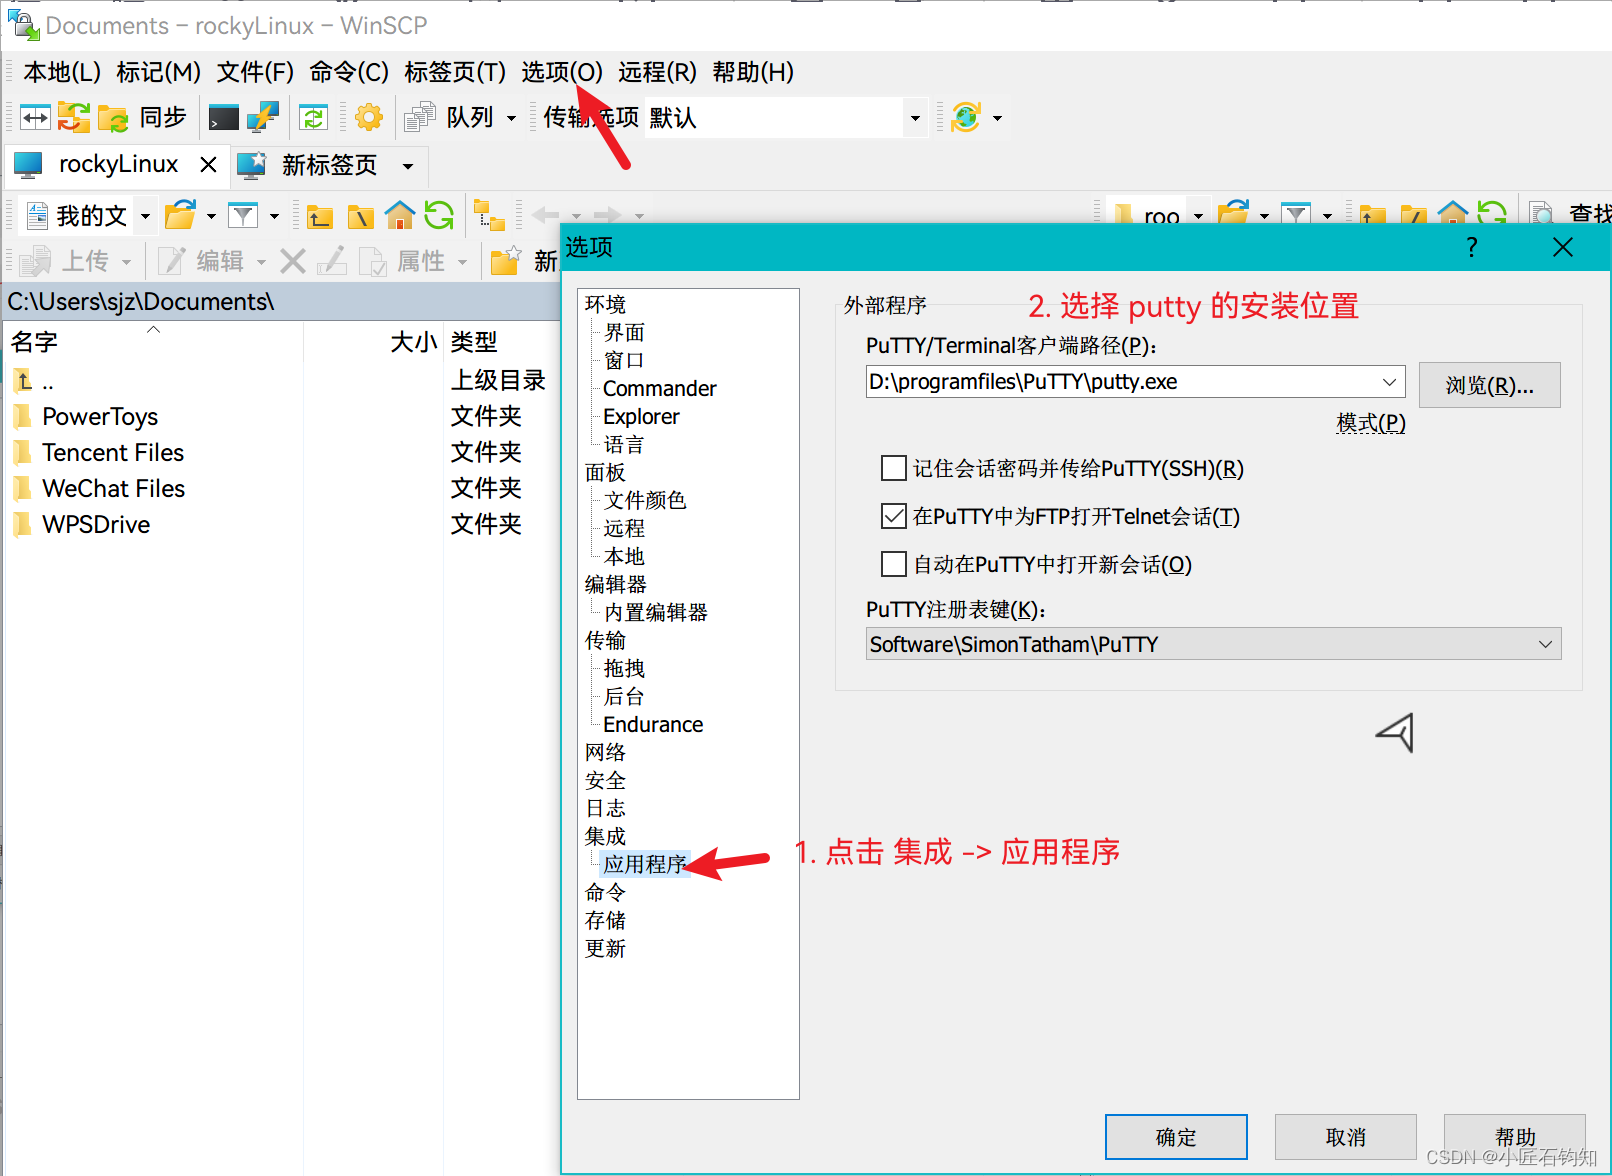Enable 自动在PuTTY中打开新会话 checkbox
Screen dimensions: 1612x1176
pyautogui.click(x=893, y=564)
